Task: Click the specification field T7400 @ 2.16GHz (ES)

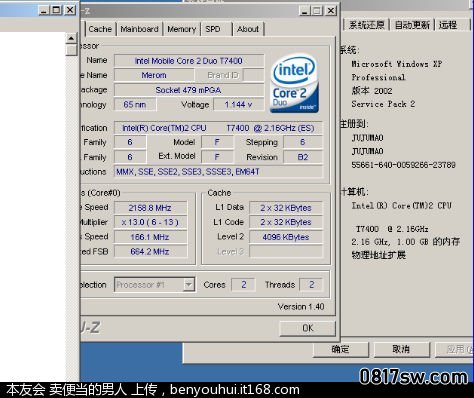Action: [218, 128]
